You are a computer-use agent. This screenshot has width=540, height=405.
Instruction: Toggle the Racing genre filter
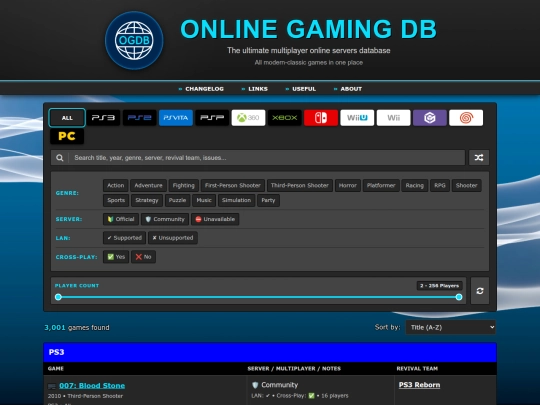coord(415,185)
